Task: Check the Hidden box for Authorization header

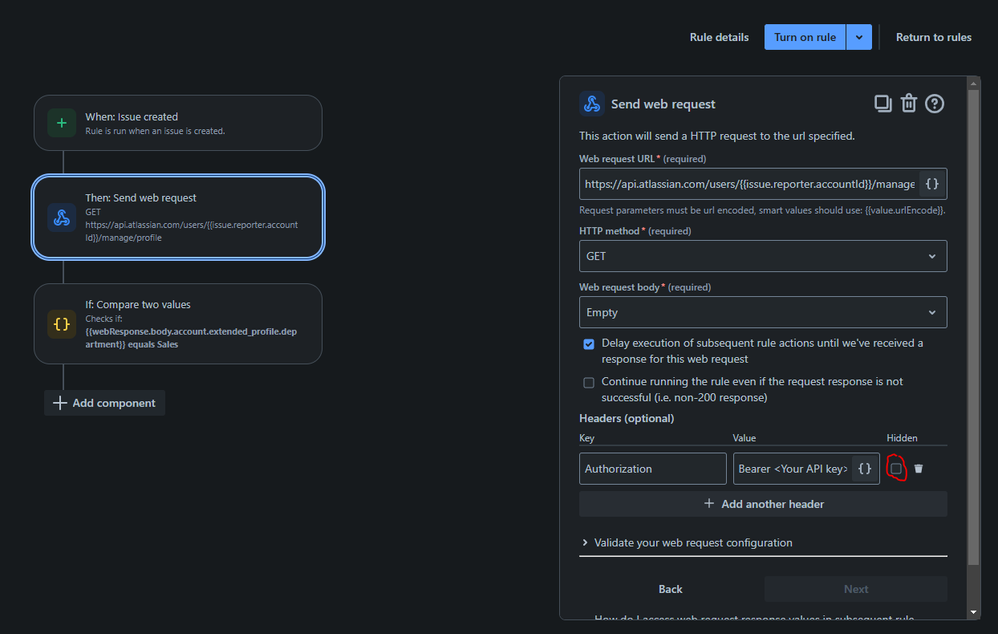Action: (896, 468)
